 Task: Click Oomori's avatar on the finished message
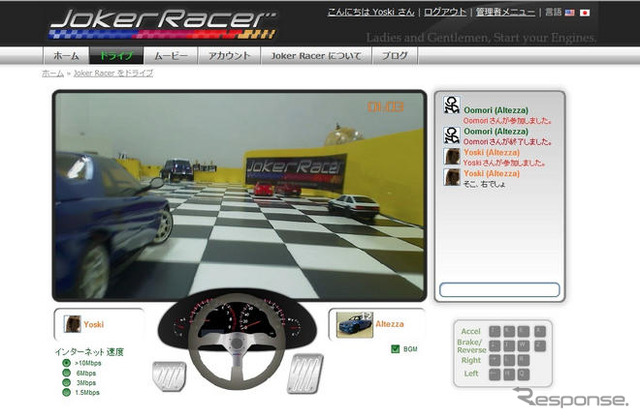tap(452, 135)
